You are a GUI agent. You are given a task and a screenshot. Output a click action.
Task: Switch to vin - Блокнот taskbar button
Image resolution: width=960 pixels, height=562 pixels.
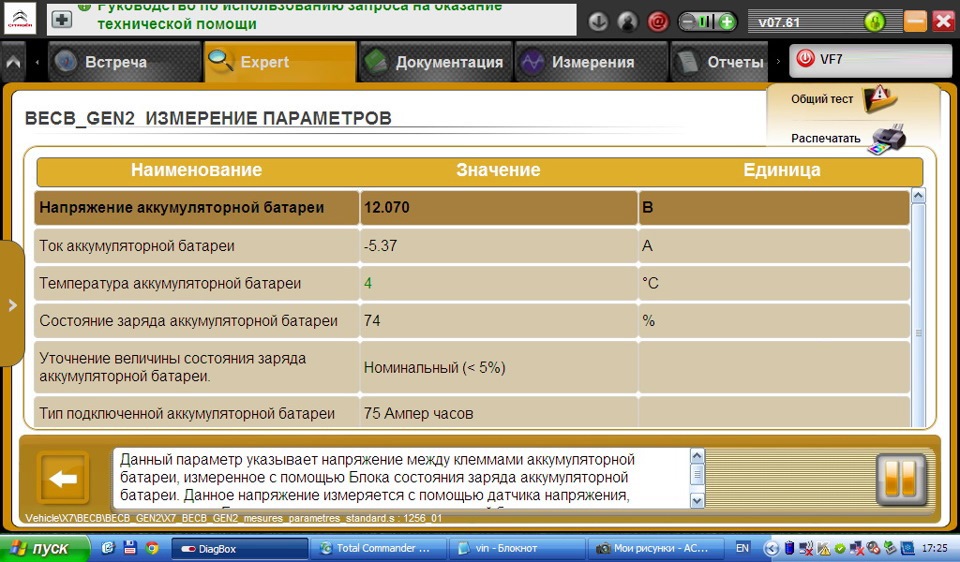click(x=517, y=549)
